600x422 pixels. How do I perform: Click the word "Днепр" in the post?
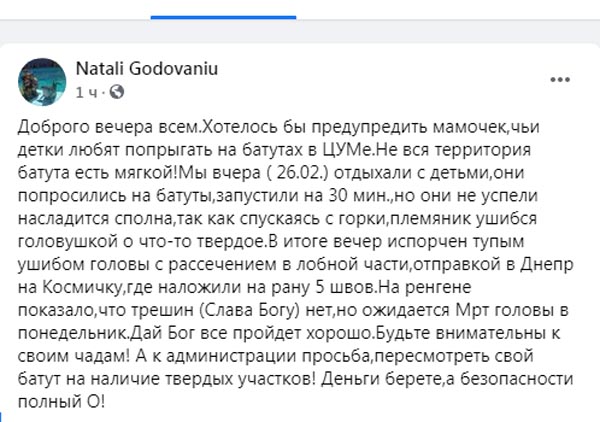click(x=546, y=265)
